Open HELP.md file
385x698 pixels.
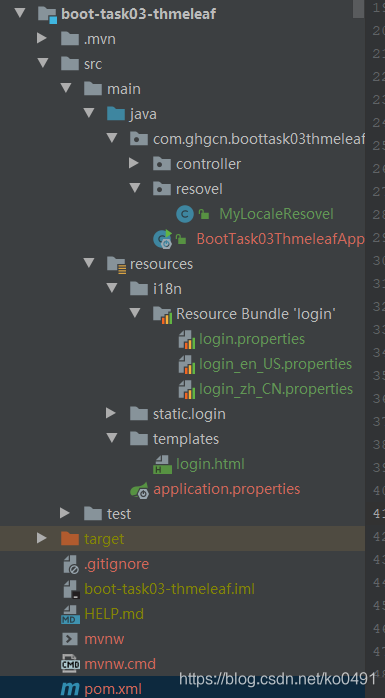(114, 614)
